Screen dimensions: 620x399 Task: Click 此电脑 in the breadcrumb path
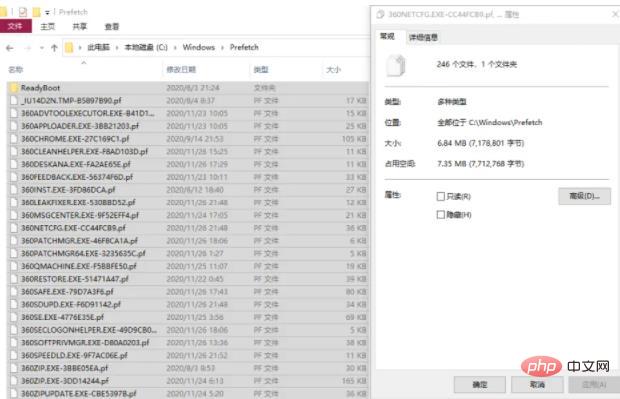click(x=98, y=47)
